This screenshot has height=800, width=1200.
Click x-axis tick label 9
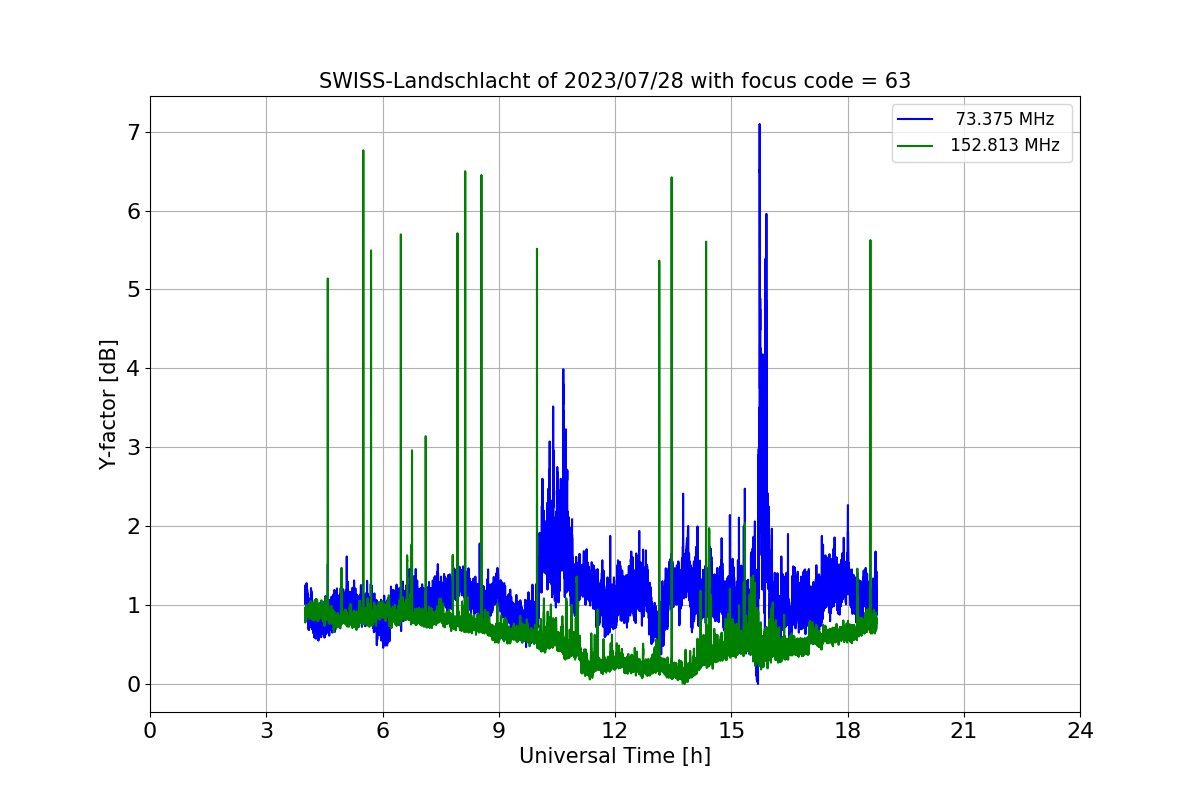499,731
